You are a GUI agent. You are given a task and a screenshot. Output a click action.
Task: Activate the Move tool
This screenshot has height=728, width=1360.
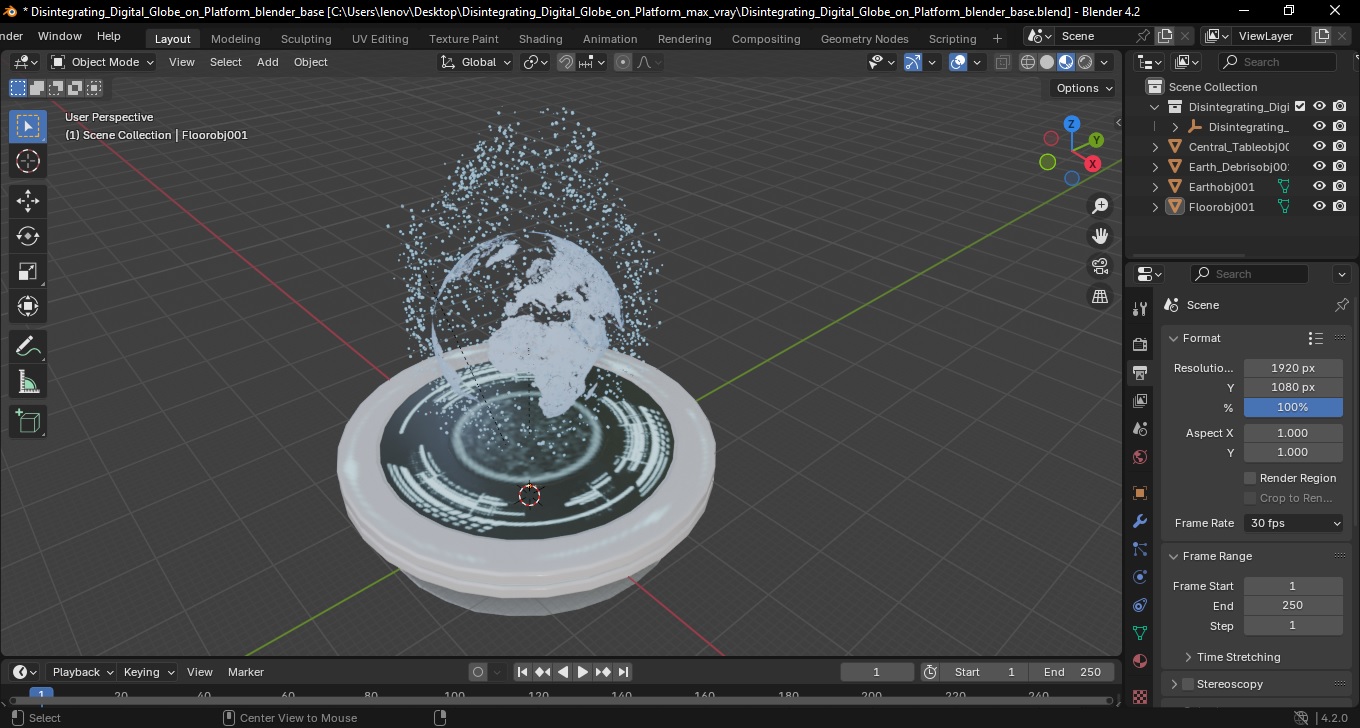[28, 201]
